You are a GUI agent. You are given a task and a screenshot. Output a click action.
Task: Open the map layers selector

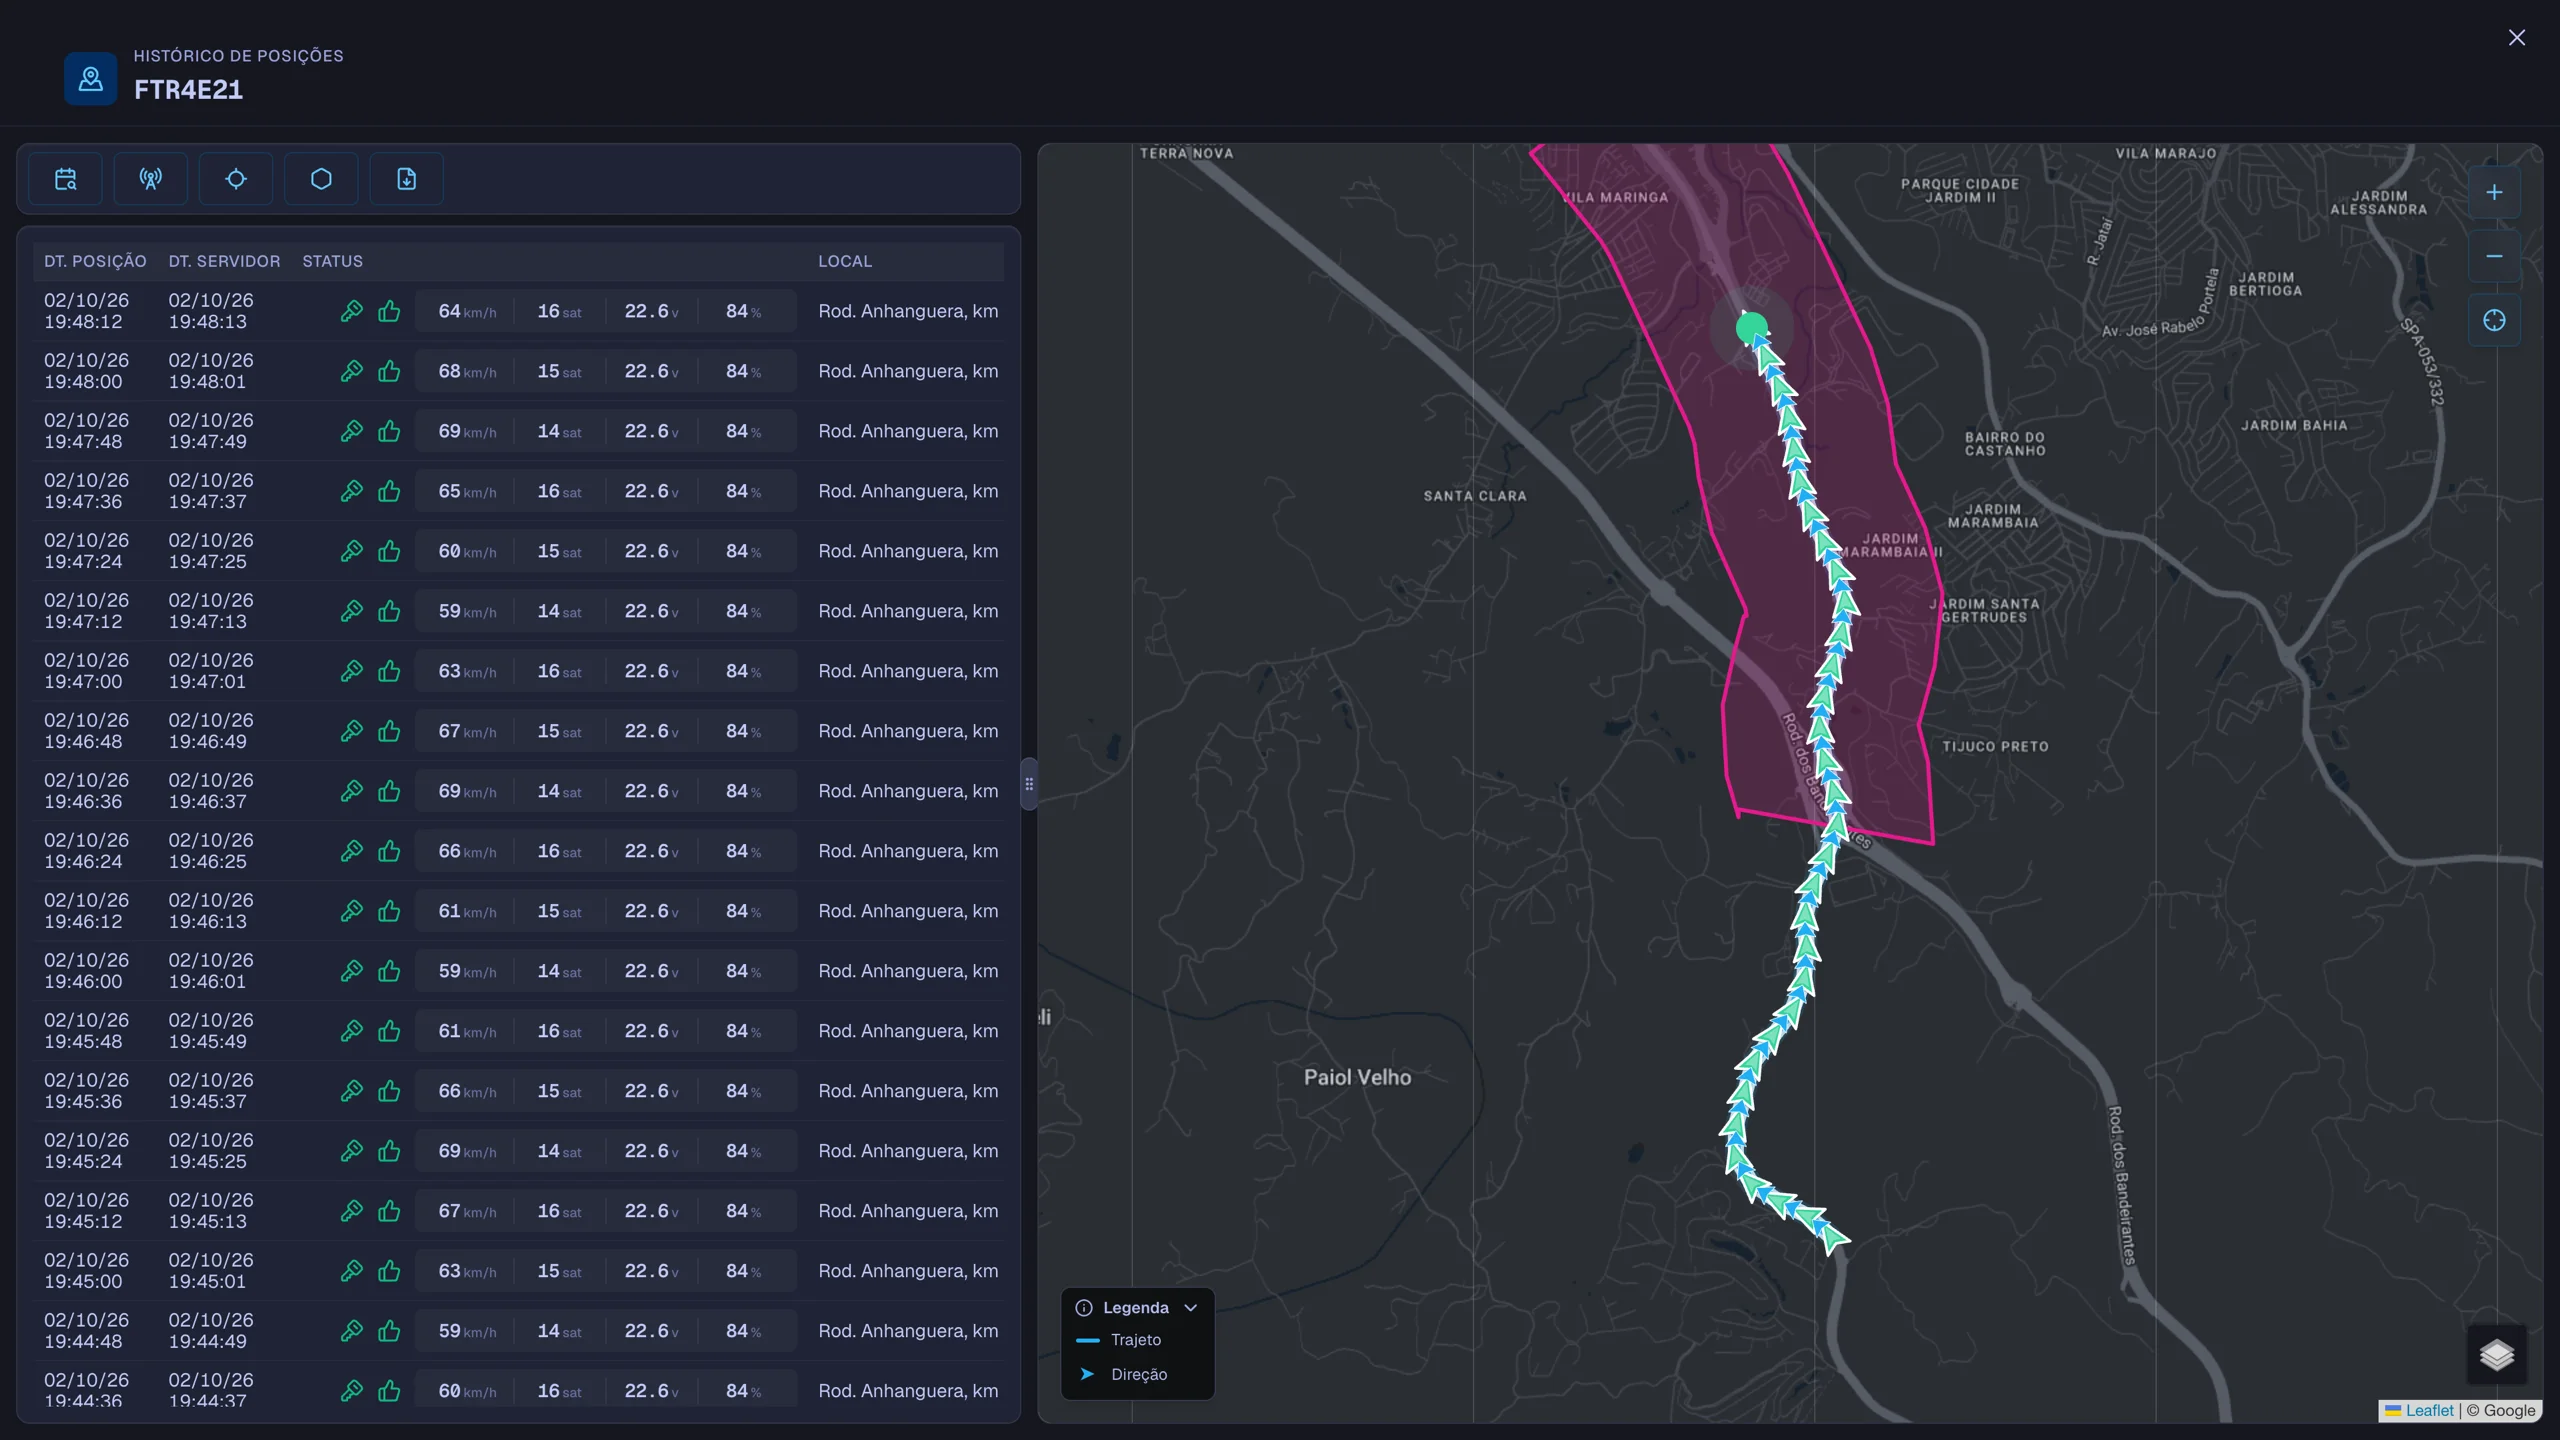pos(2496,1355)
